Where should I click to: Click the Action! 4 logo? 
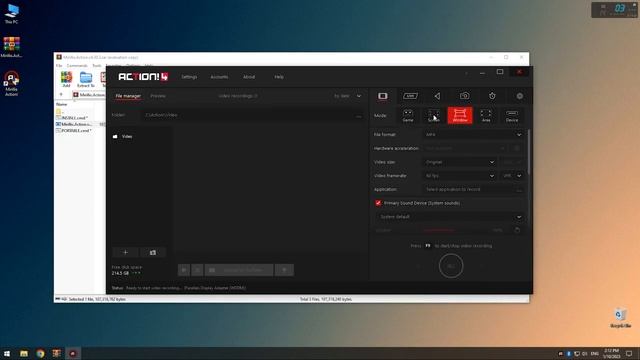click(143, 77)
